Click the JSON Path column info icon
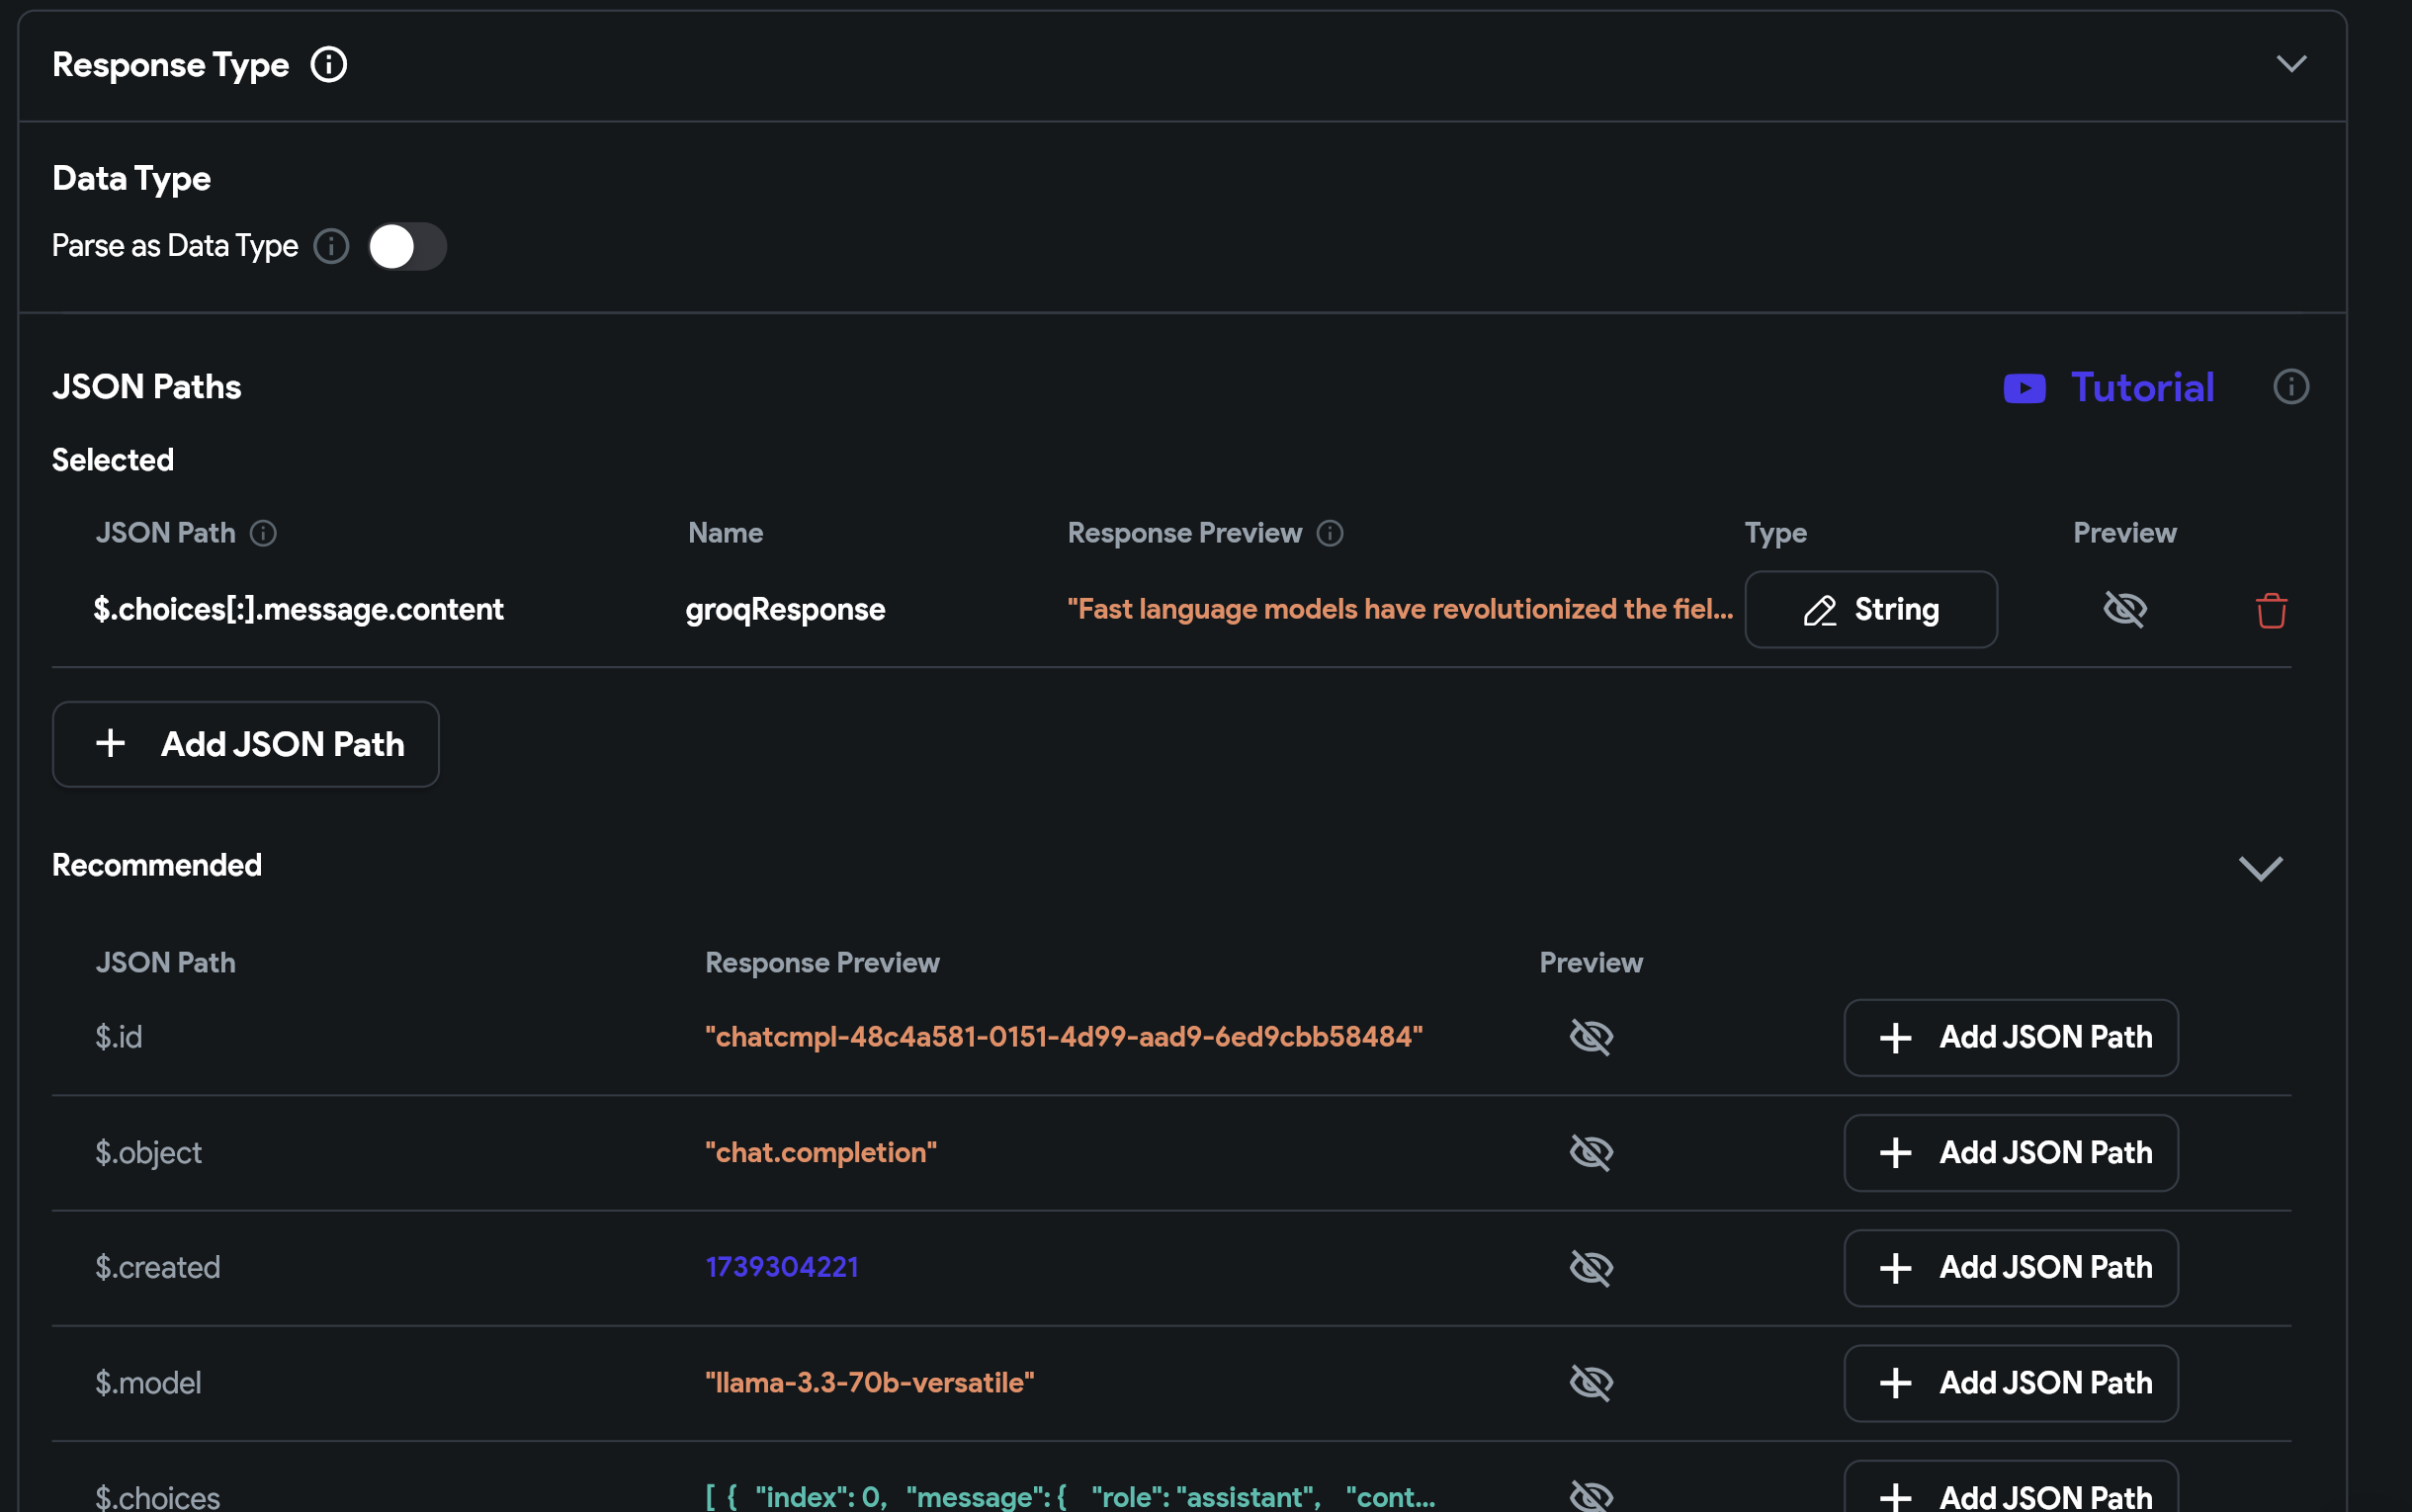 (x=263, y=533)
